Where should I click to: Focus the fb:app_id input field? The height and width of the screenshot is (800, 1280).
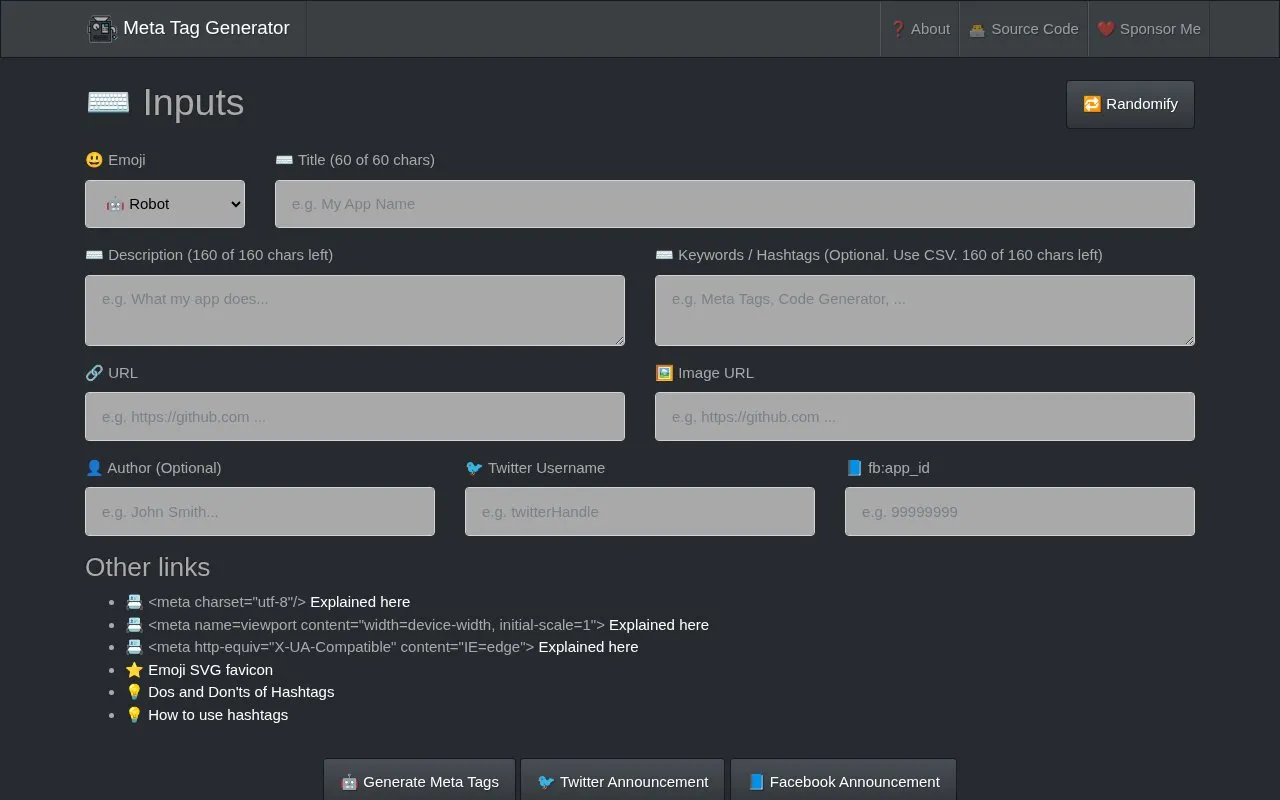point(1020,512)
